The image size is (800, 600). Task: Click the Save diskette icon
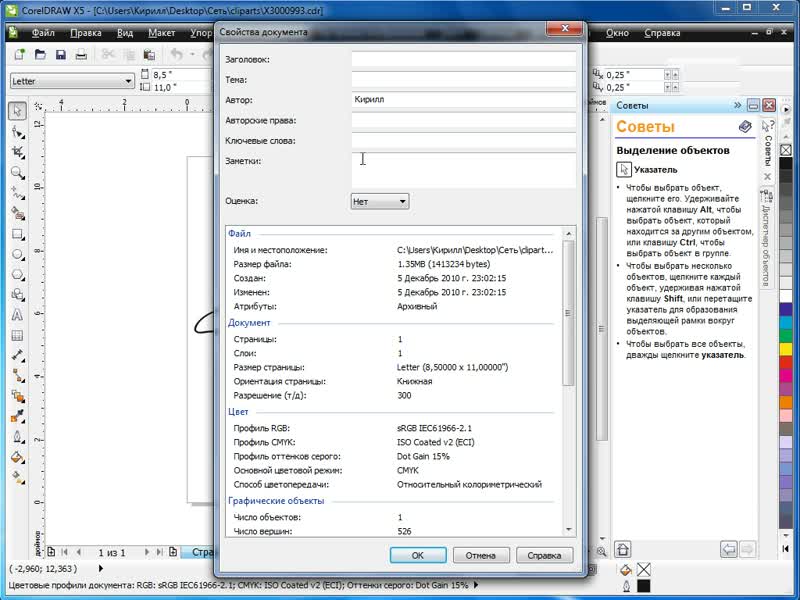[61, 55]
